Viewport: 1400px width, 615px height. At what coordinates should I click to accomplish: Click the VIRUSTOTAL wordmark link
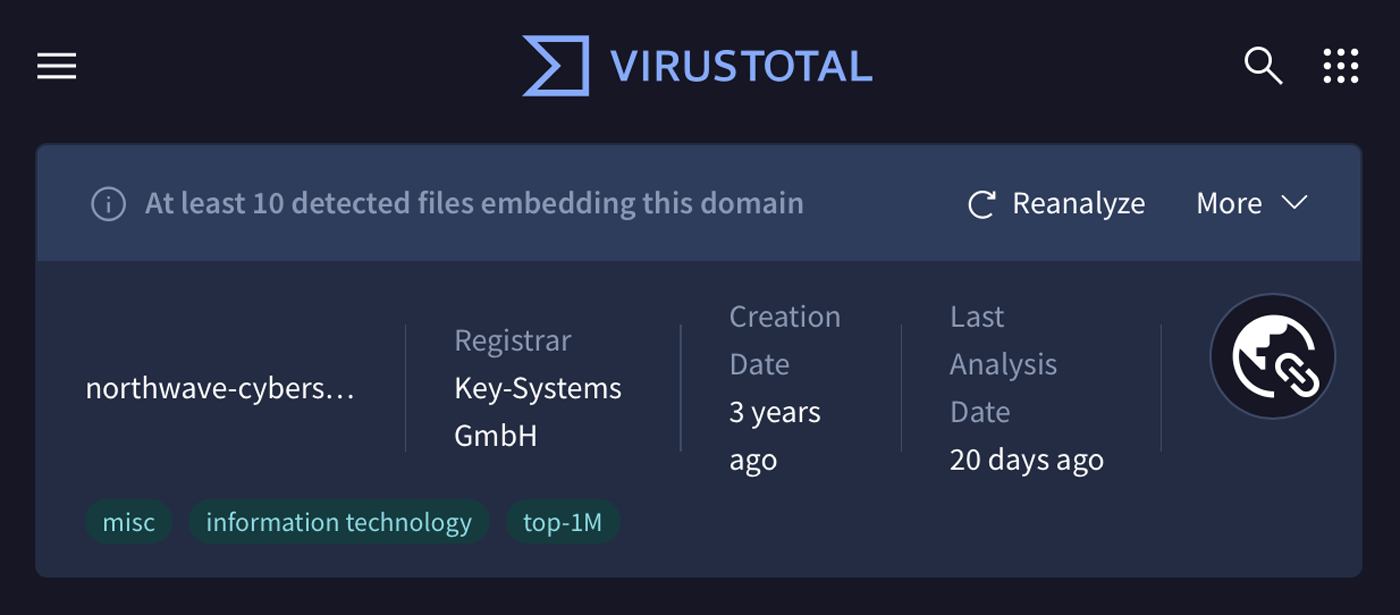(741, 67)
